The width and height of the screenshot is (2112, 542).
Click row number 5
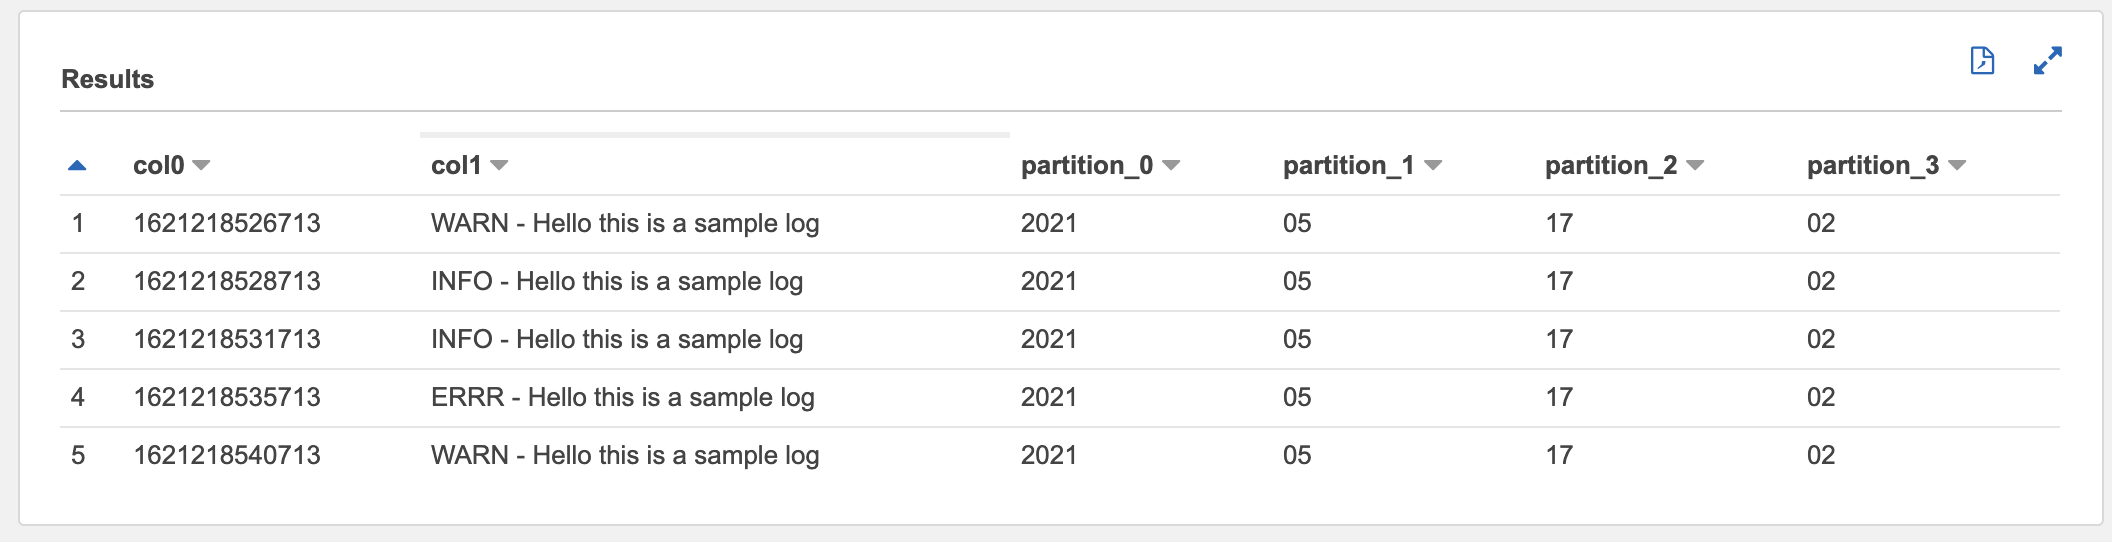click(78, 455)
